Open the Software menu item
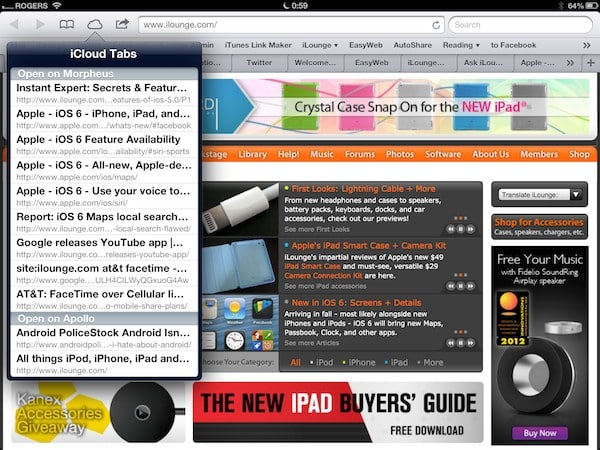Viewport: 600px width, 450px height. point(443,154)
